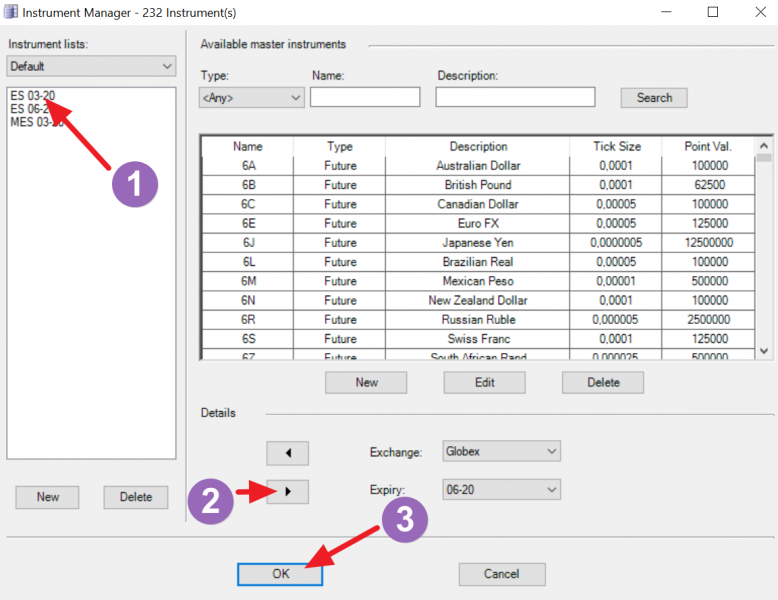Click the Point Val. column header
The width and height of the screenshot is (778, 600).
coord(708,146)
